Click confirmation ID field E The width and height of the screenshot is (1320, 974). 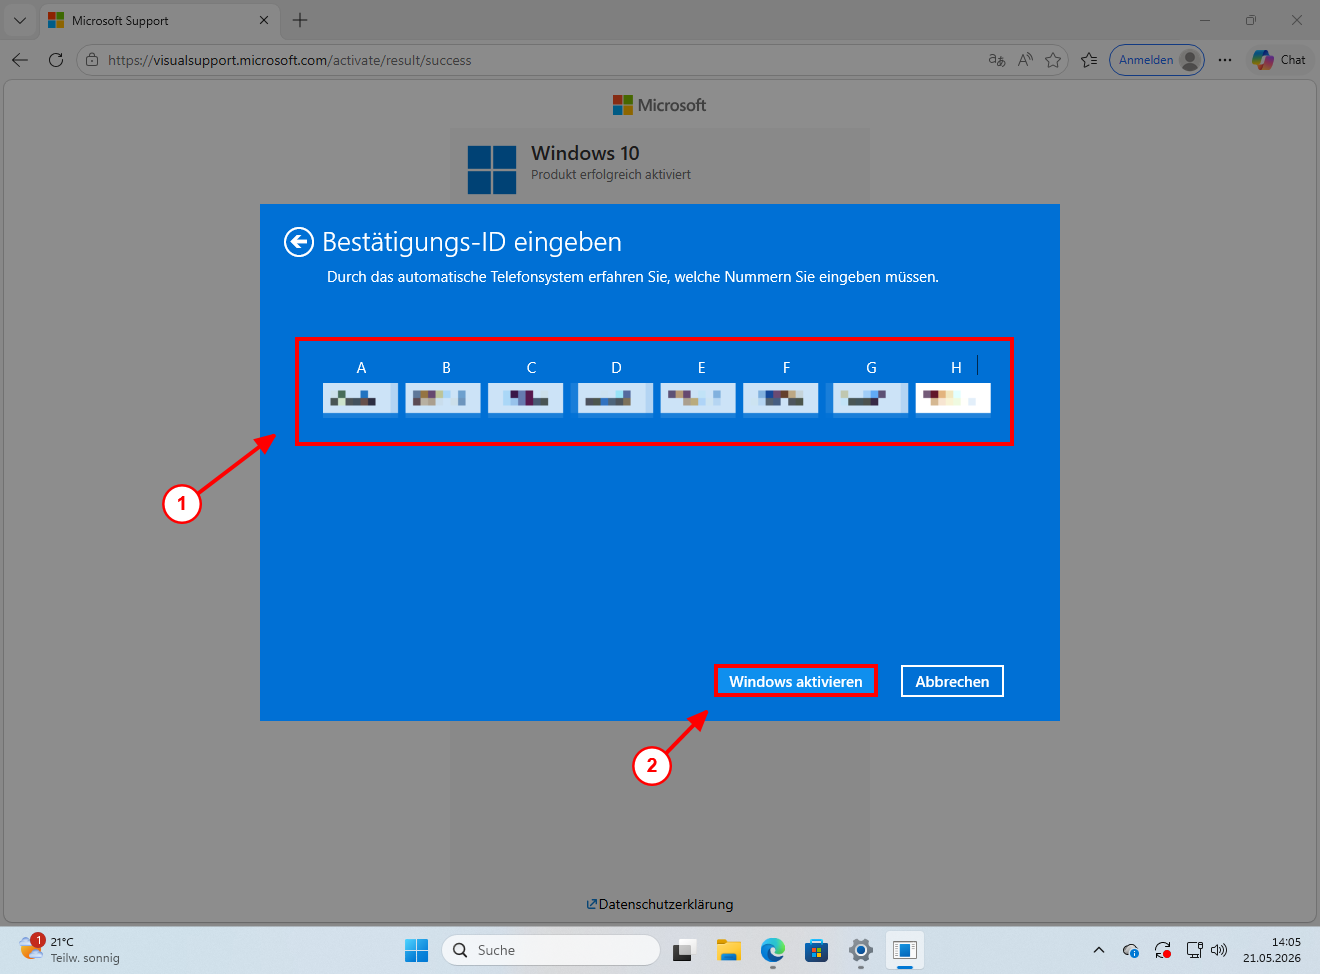(698, 398)
